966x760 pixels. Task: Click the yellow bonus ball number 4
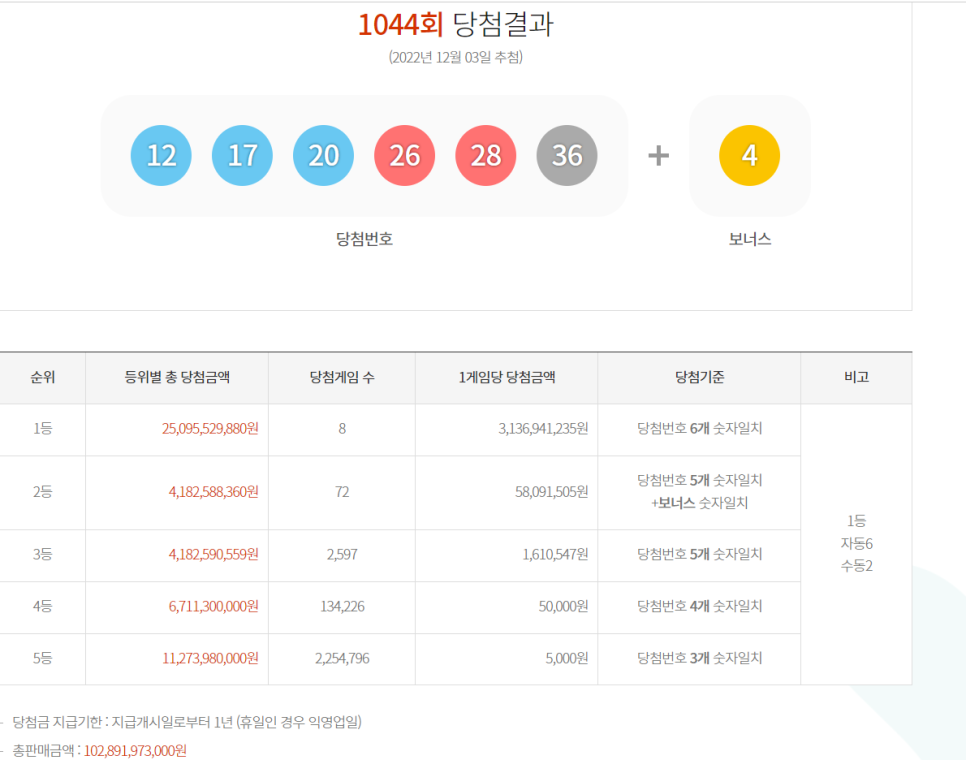coord(749,155)
